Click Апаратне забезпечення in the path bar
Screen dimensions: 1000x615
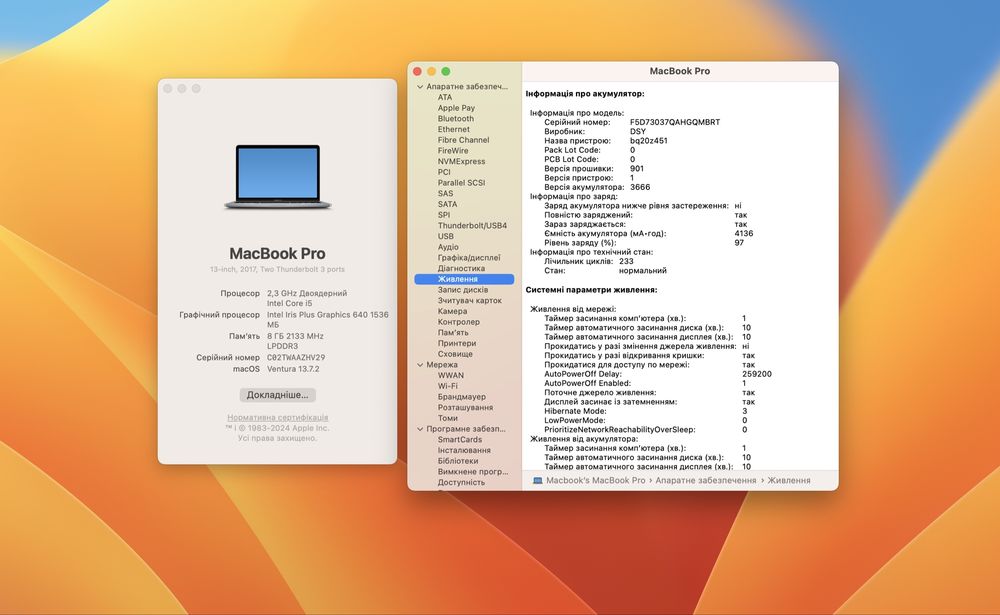[705, 480]
